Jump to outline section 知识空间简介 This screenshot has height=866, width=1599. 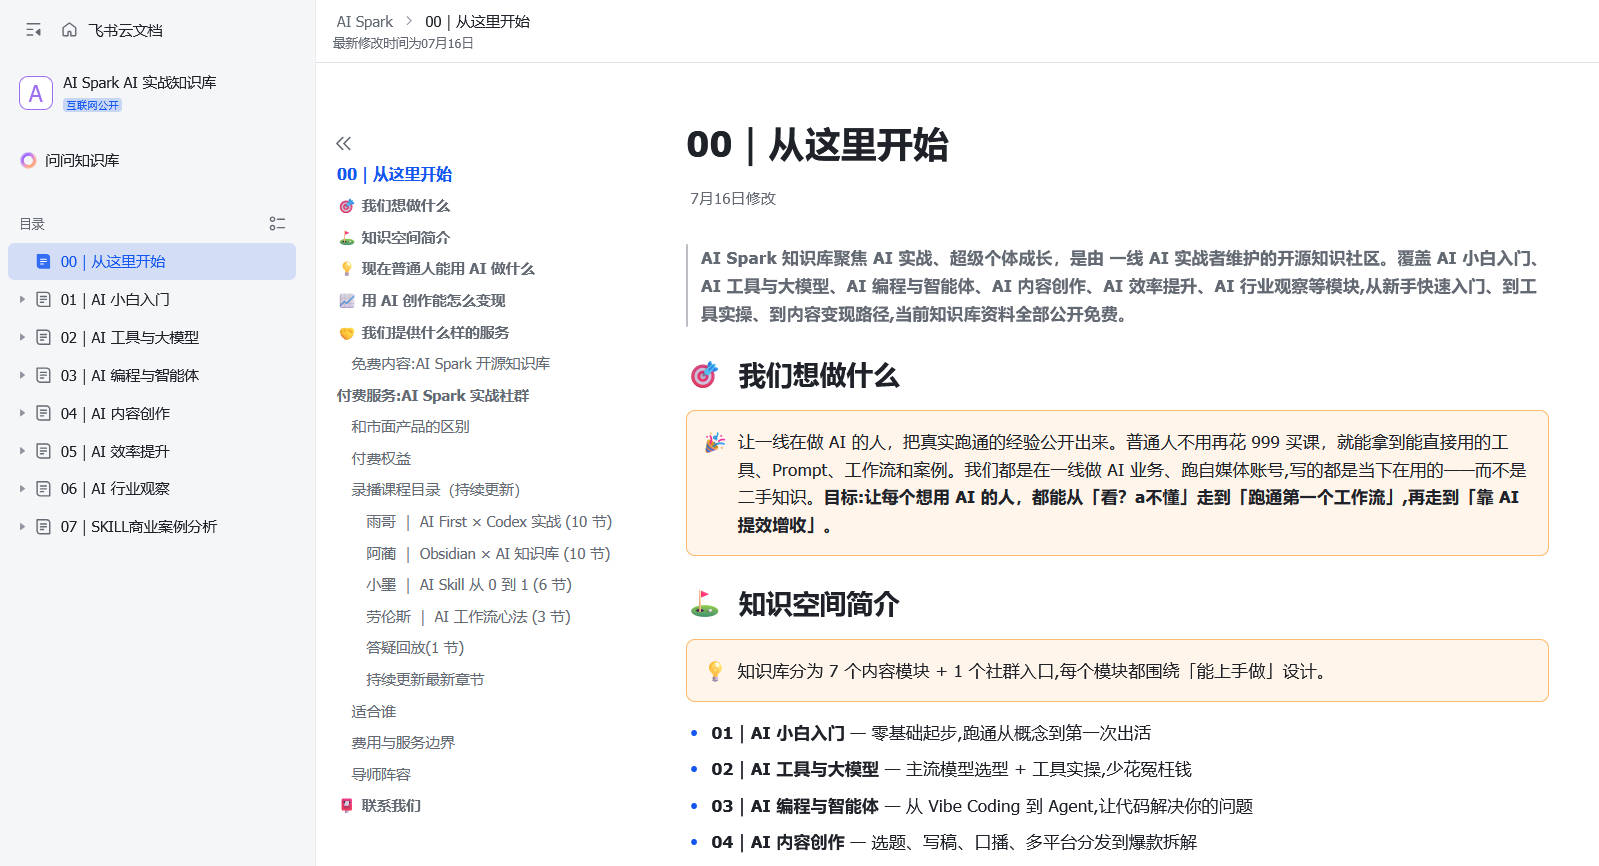click(405, 238)
